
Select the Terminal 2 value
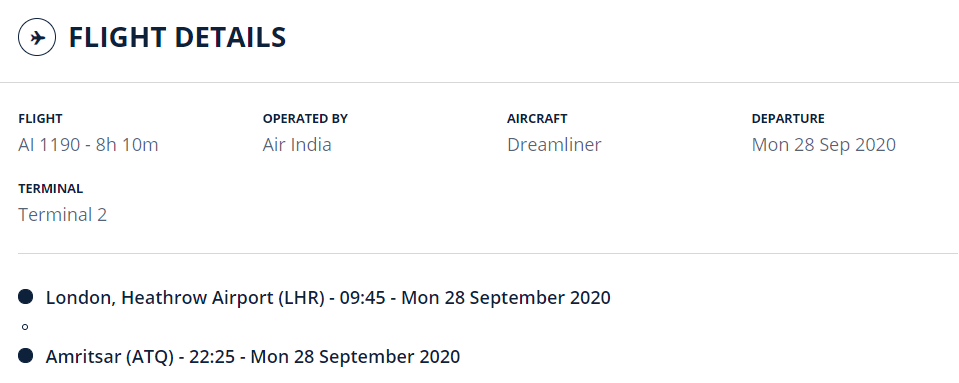62,215
